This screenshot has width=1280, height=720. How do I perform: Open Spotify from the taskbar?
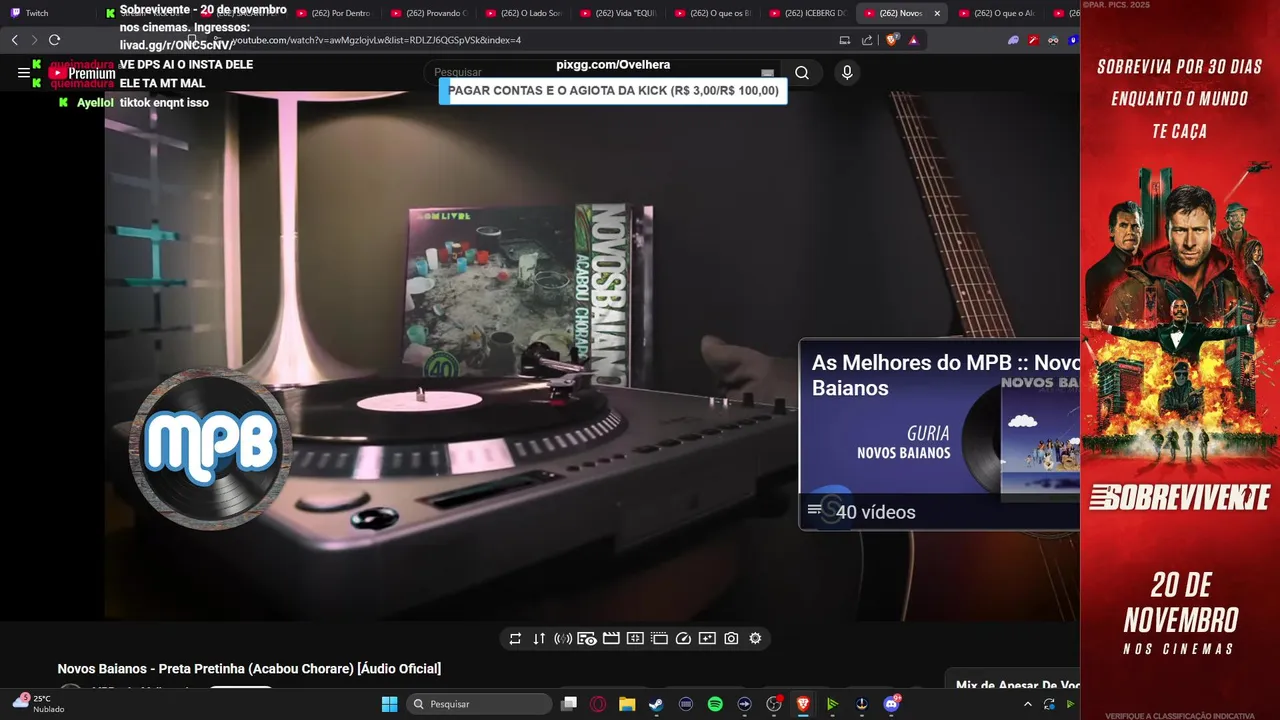(x=715, y=704)
